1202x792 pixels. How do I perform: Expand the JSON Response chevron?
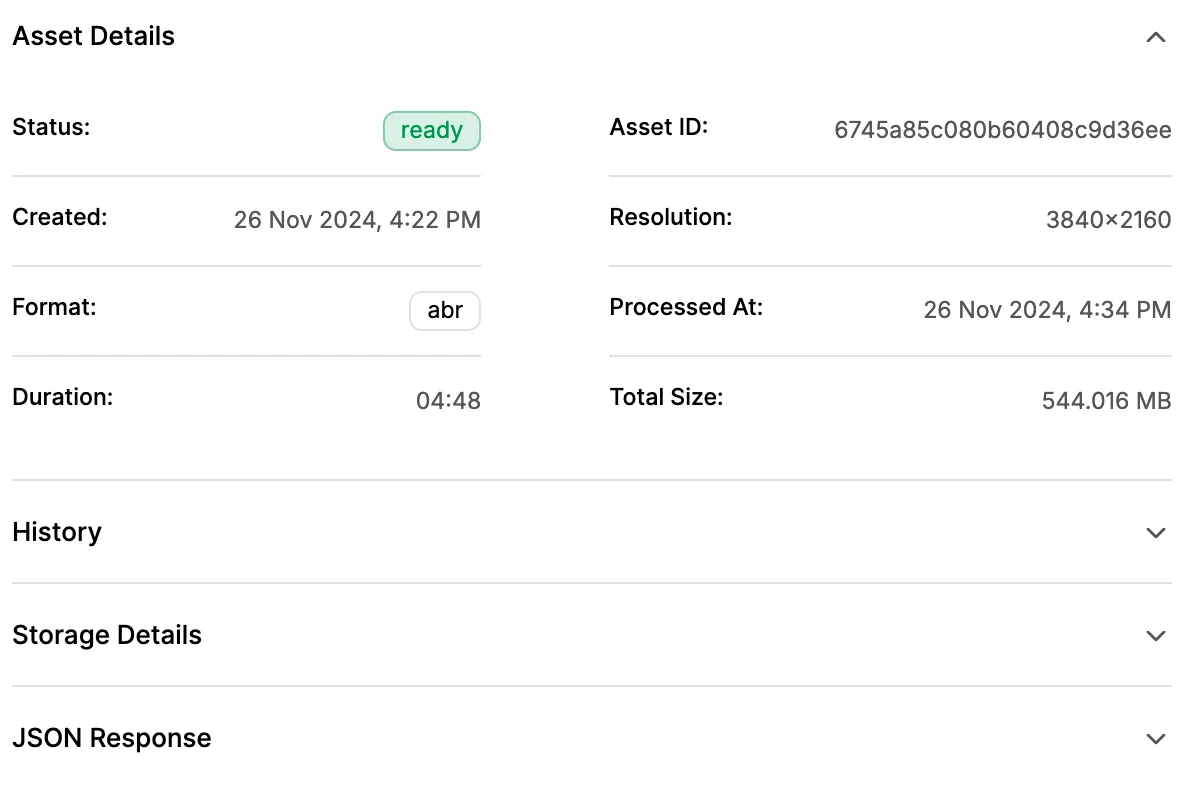[1156, 739]
